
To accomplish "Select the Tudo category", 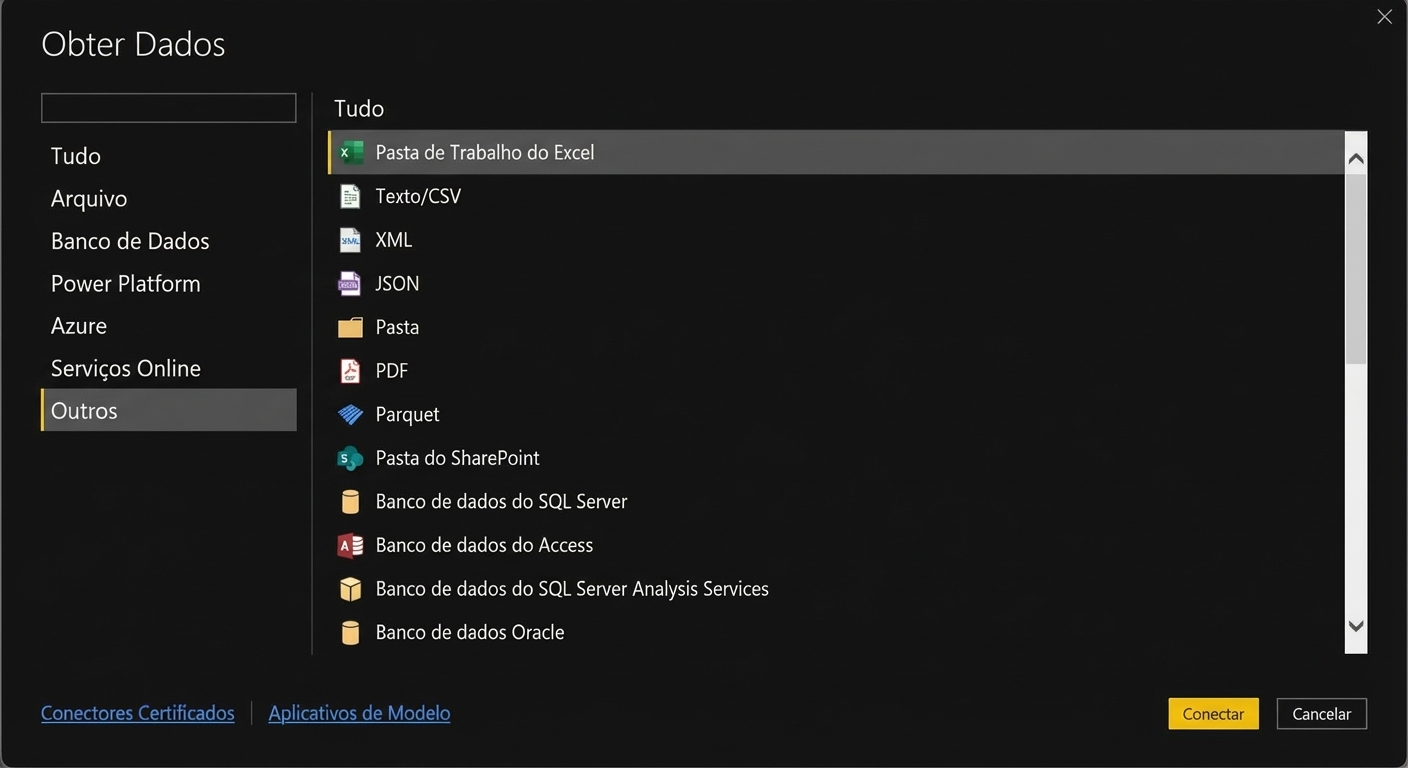I will [x=168, y=156].
